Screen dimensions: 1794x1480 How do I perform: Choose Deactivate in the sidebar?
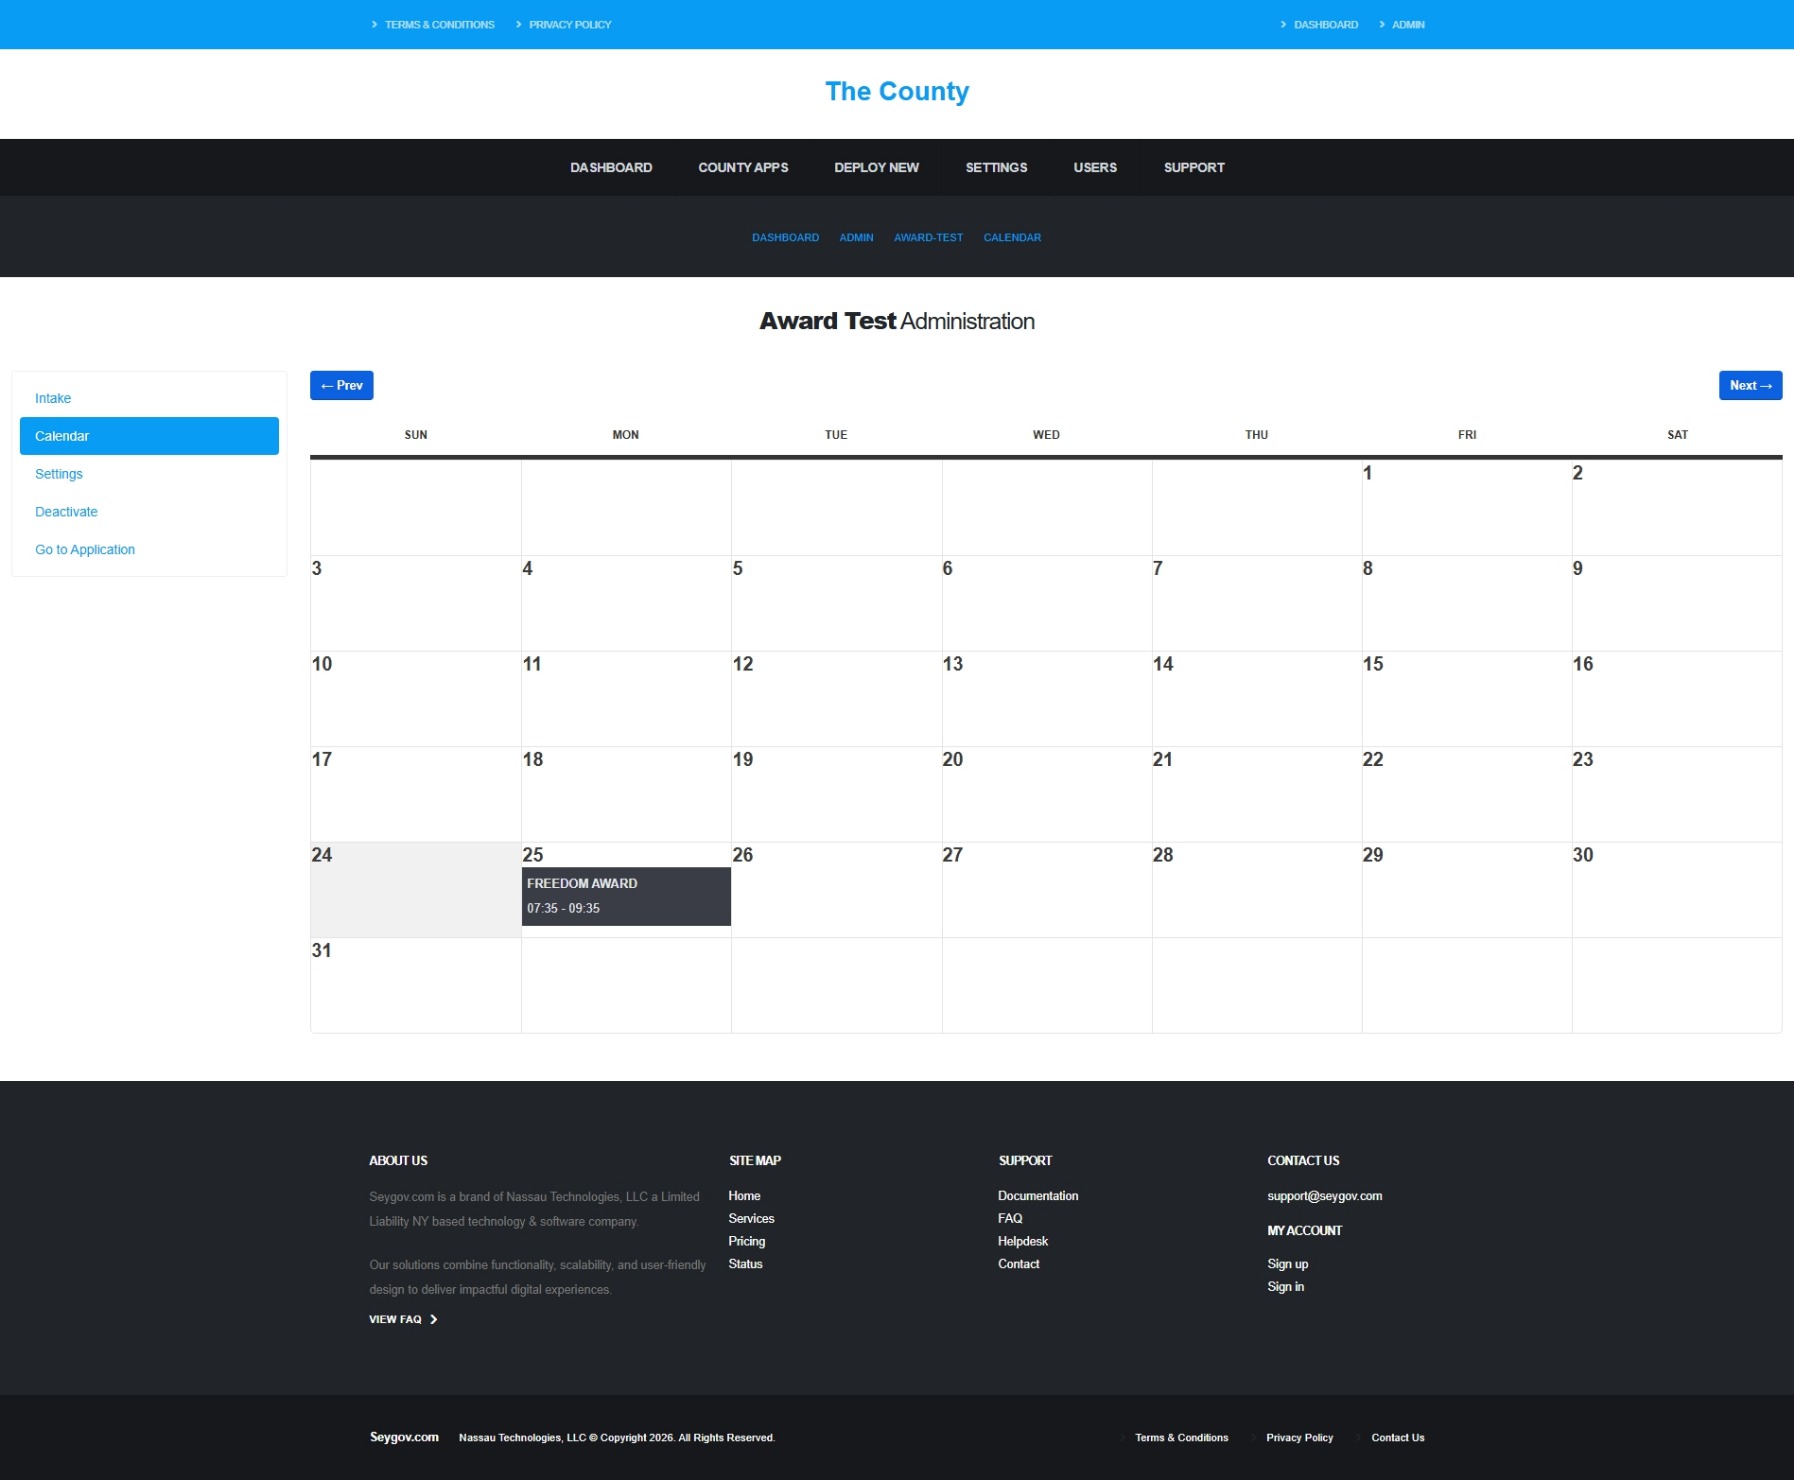[x=66, y=512]
